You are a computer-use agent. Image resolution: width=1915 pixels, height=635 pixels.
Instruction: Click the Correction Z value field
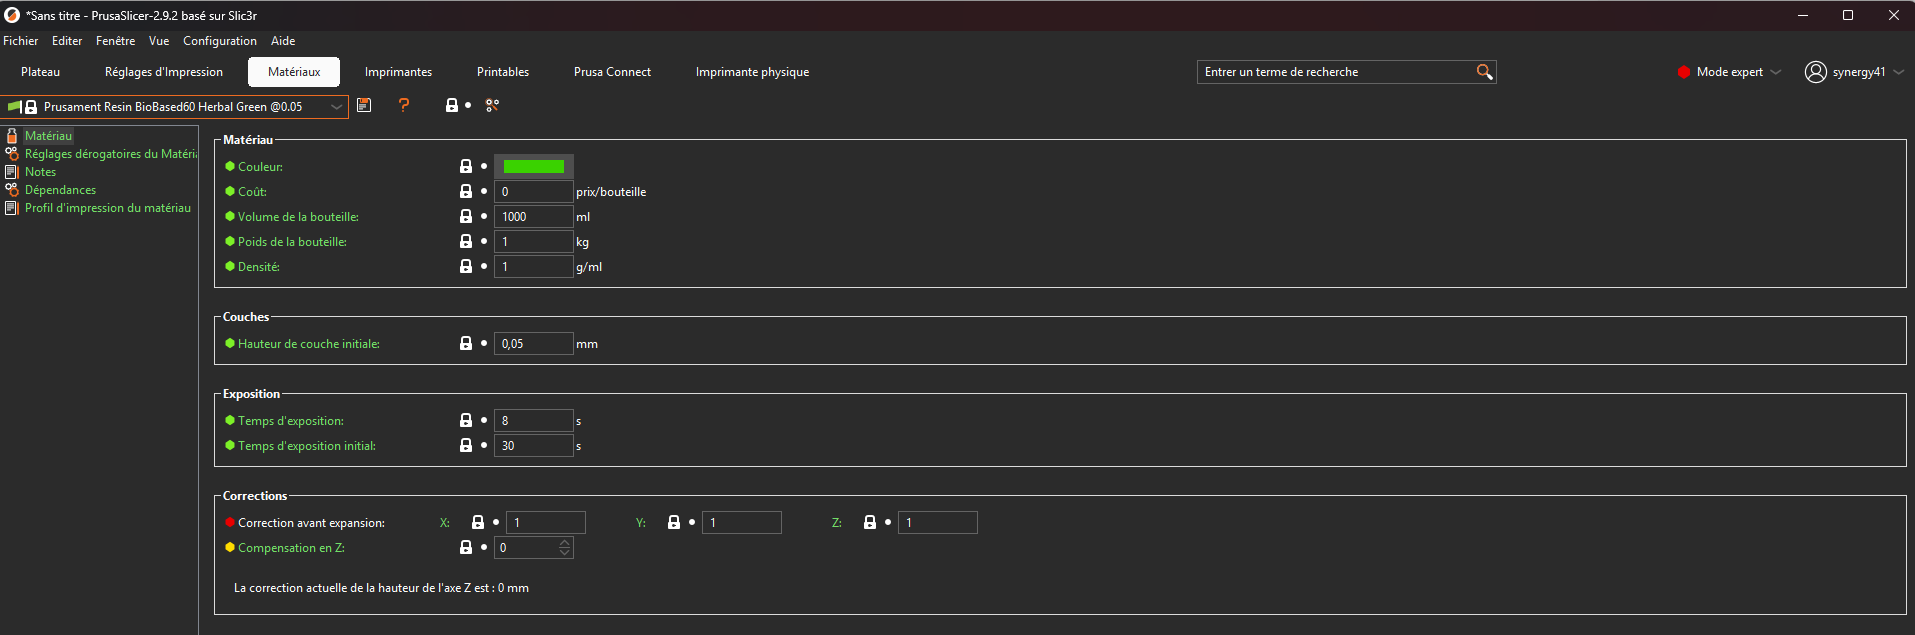tap(937, 522)
